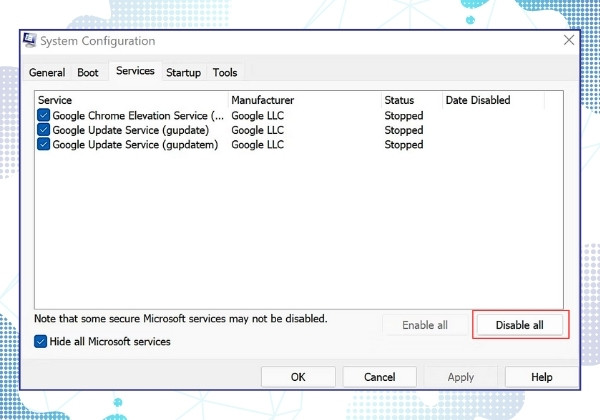Click the Disable all button

pos(520,325)
